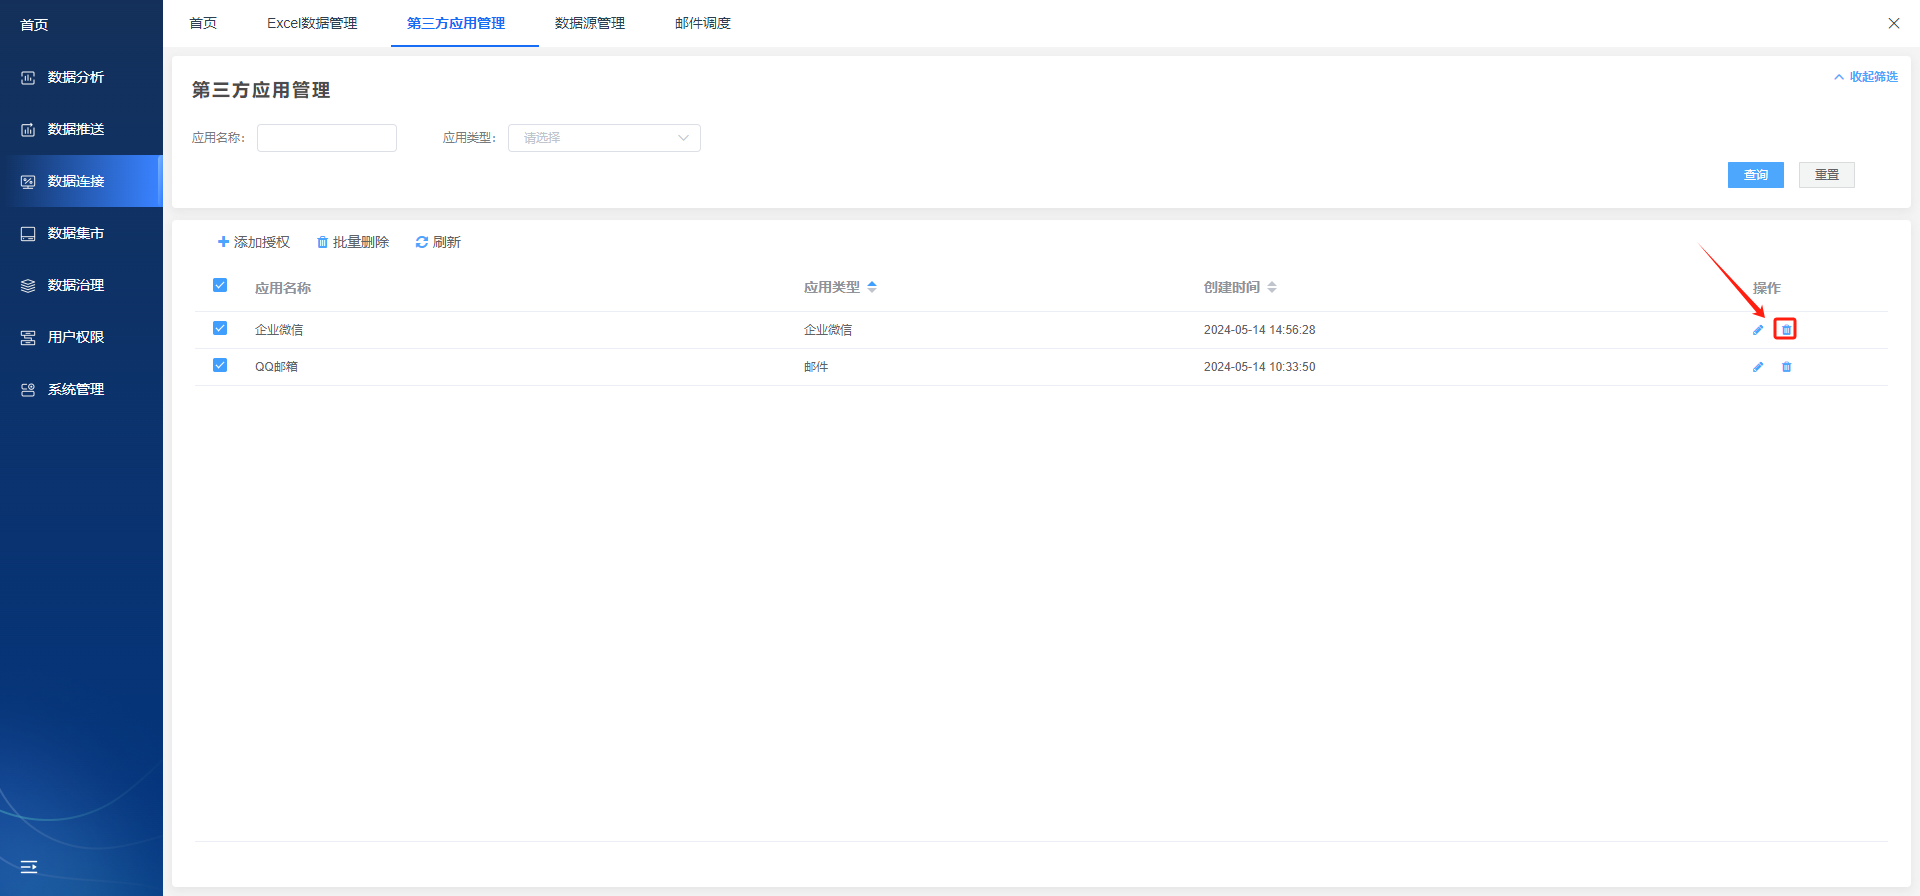The height and width of the screenshot is (896, 1920).
Task: Edit the 企业微信 row
Action: [x=1758, y=330]
